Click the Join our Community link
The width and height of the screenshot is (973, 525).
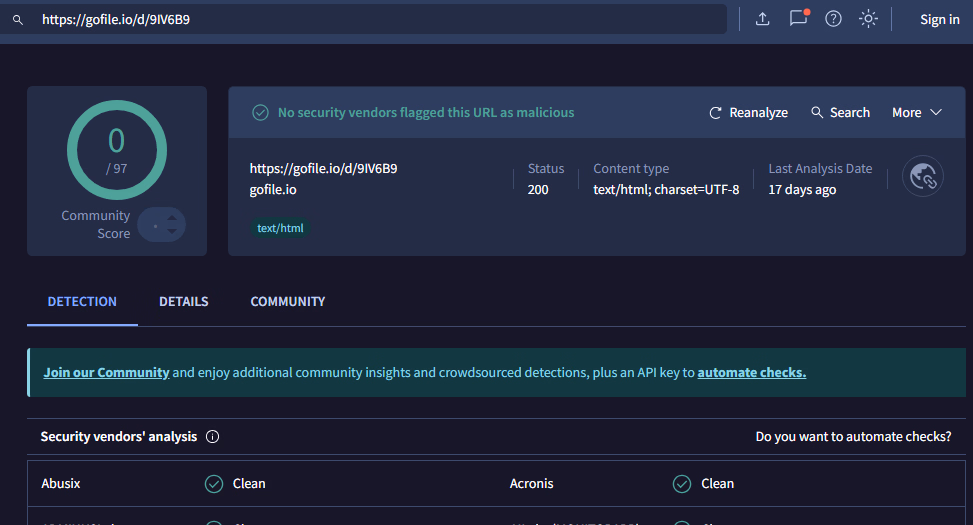pos(106,372)
